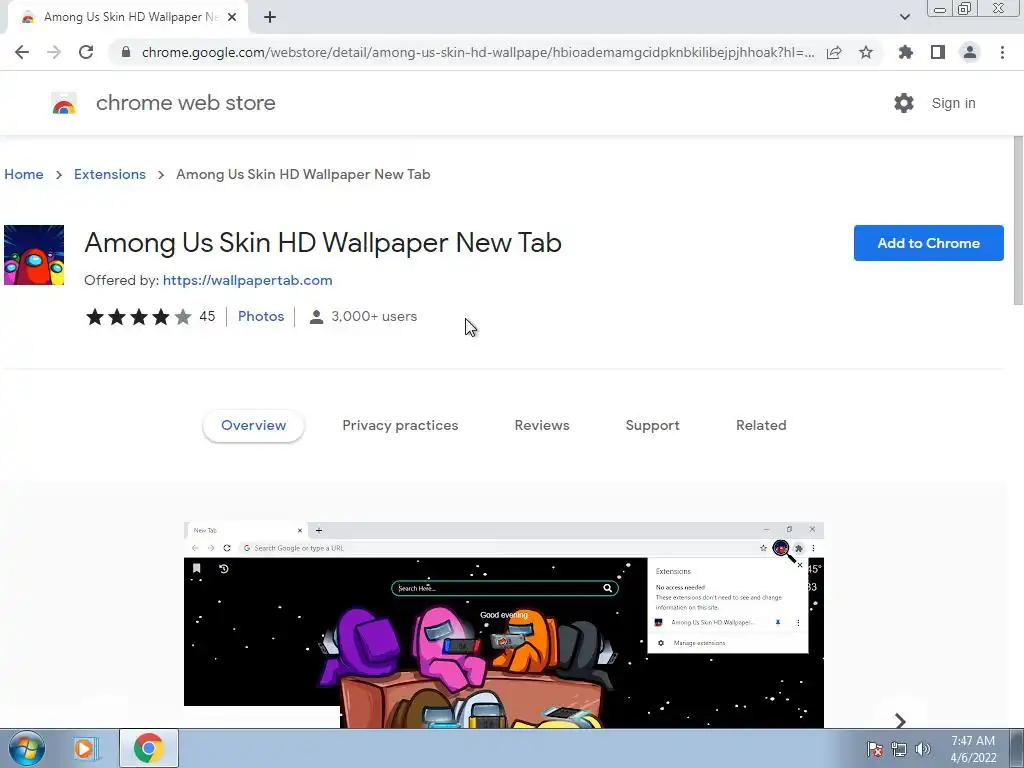Image resolution: width=1024 pixels, height=768 pixels.
Task: Click the browser forward arrow
Action: (x=54, y=52)
